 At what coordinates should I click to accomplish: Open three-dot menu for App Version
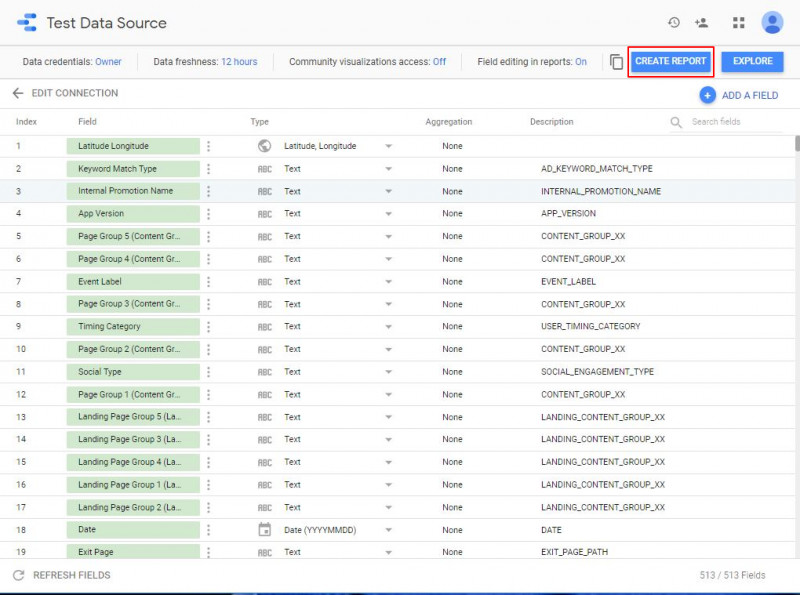coord(209,214)
